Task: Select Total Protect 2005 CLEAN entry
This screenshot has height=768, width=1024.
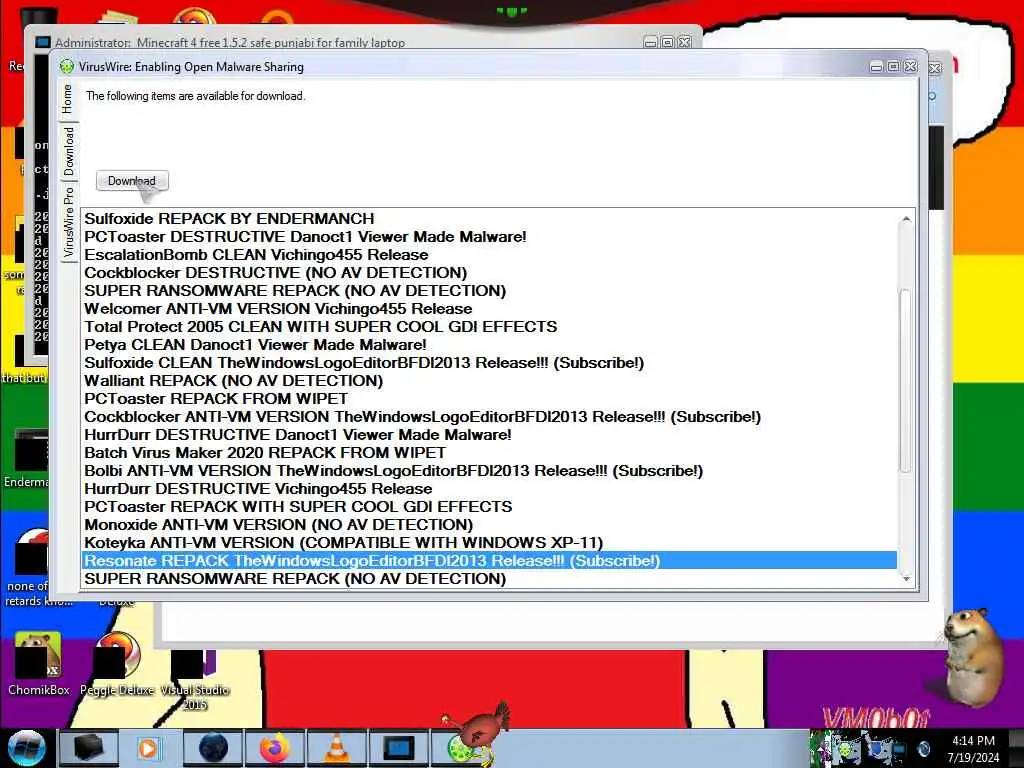Action: tap(490, 327)
